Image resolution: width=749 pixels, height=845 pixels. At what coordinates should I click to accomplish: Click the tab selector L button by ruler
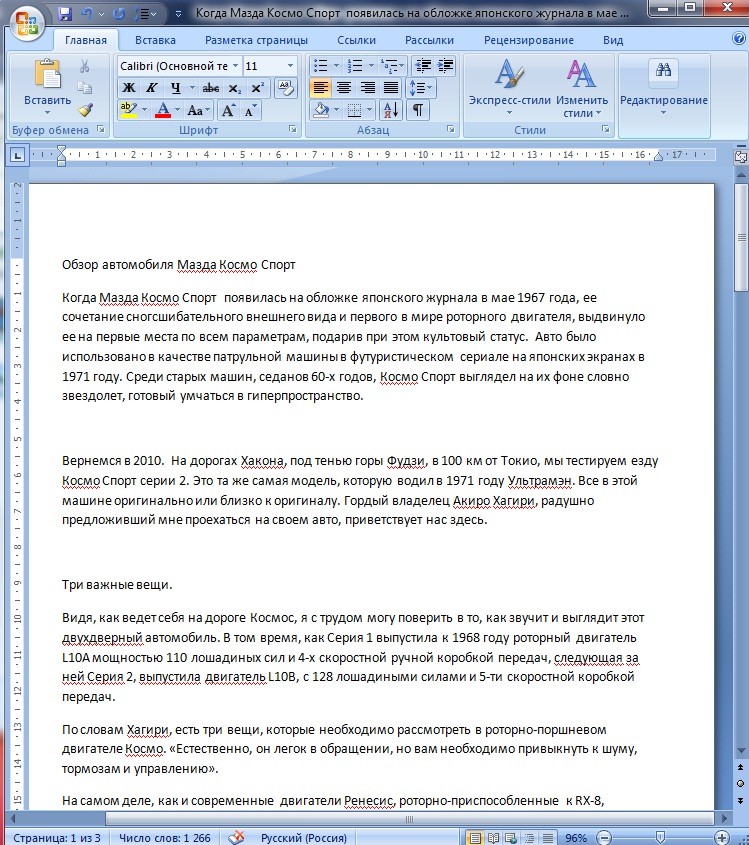click(17, 156)
